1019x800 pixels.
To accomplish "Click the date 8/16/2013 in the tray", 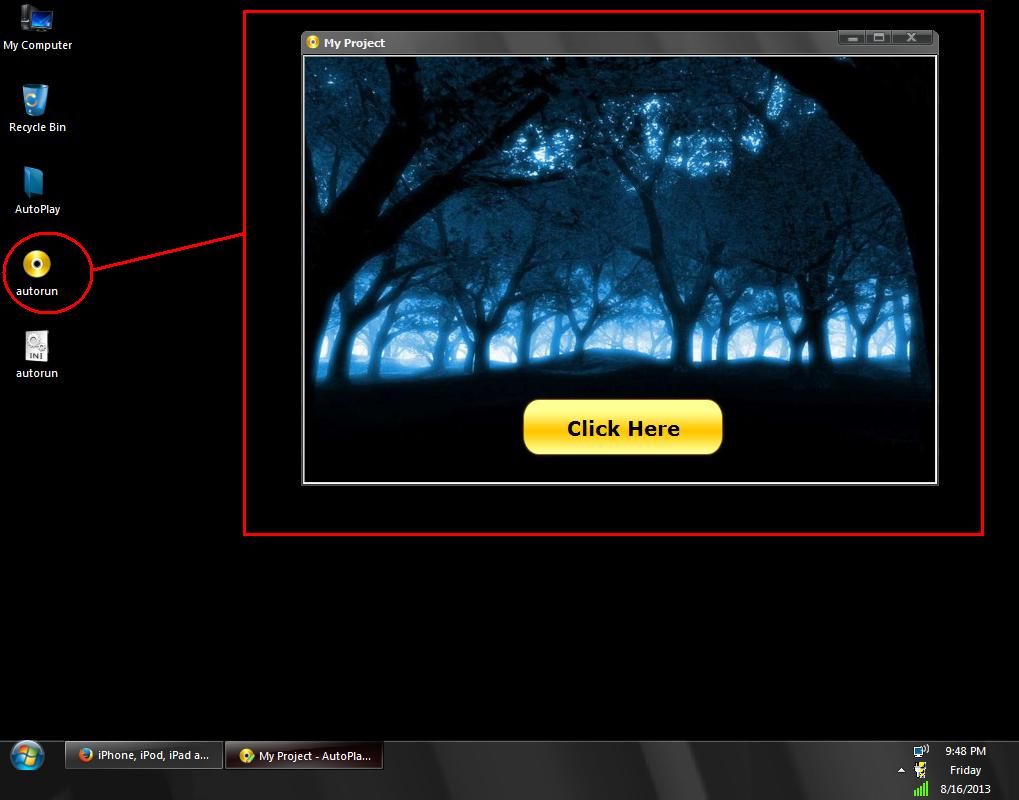I will [x=965, y=789].
